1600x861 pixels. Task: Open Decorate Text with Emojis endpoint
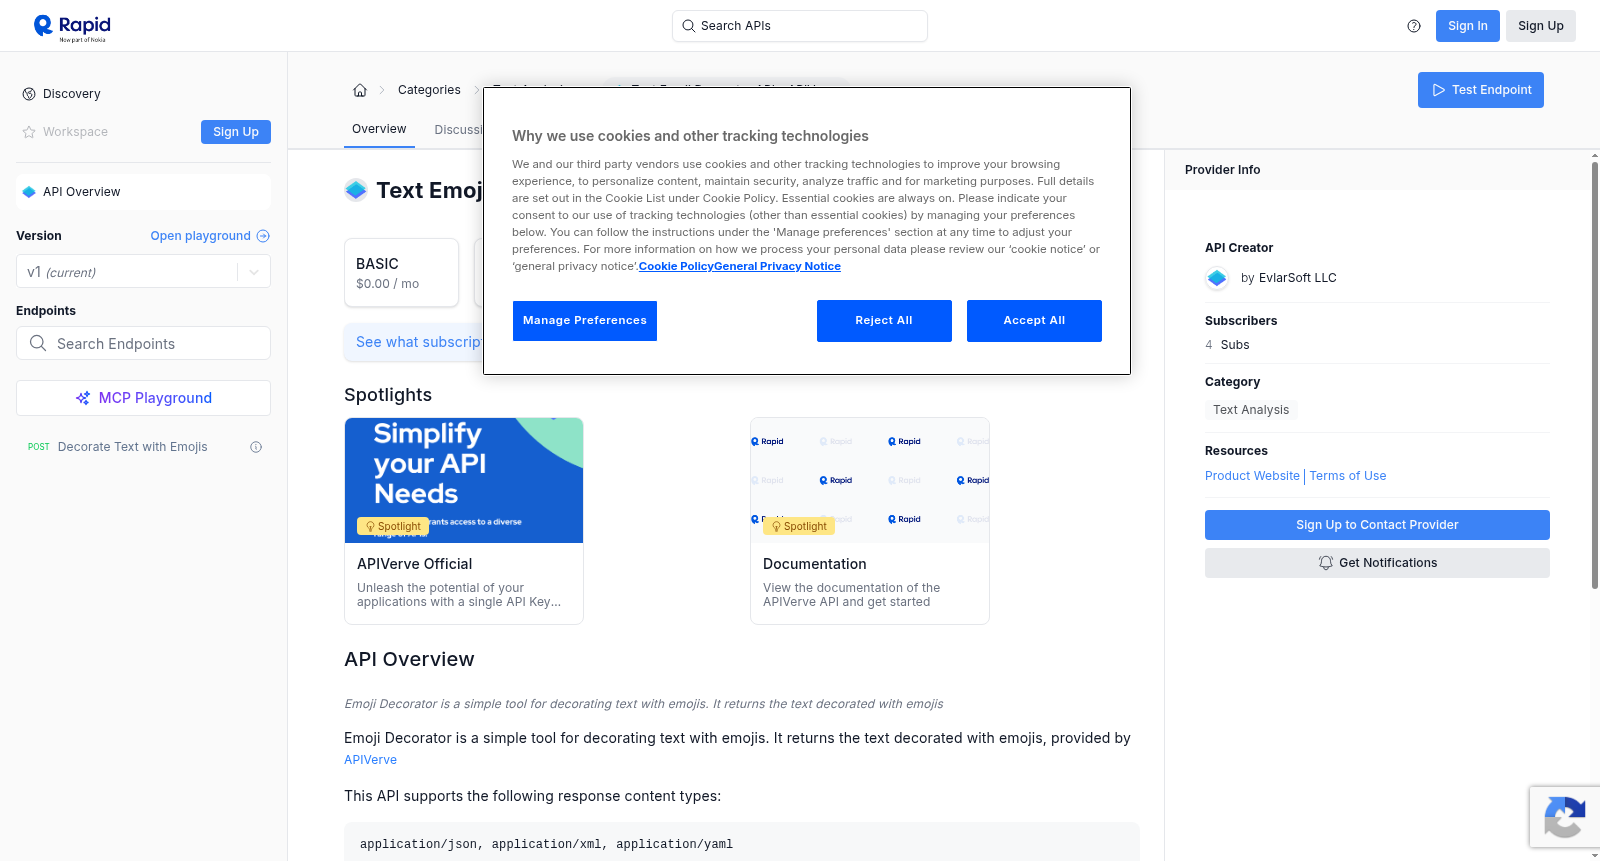(x=133, y=447)
